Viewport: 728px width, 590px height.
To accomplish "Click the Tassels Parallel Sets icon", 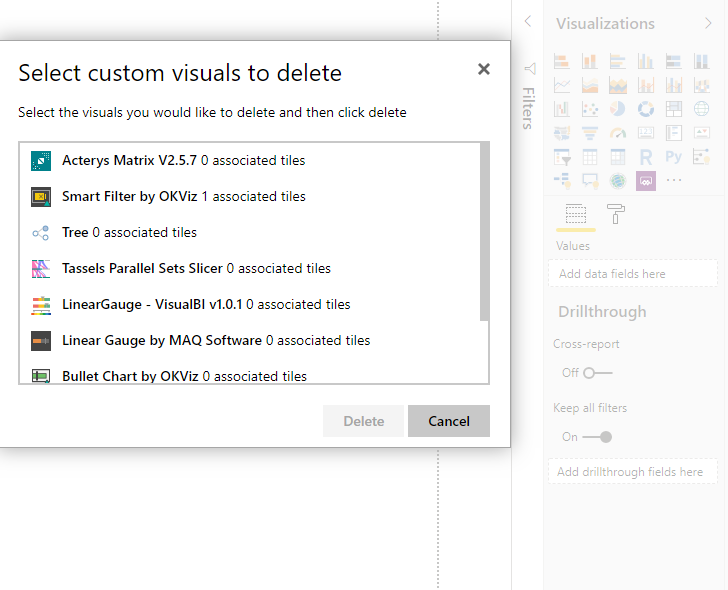I will click(41, 269).
